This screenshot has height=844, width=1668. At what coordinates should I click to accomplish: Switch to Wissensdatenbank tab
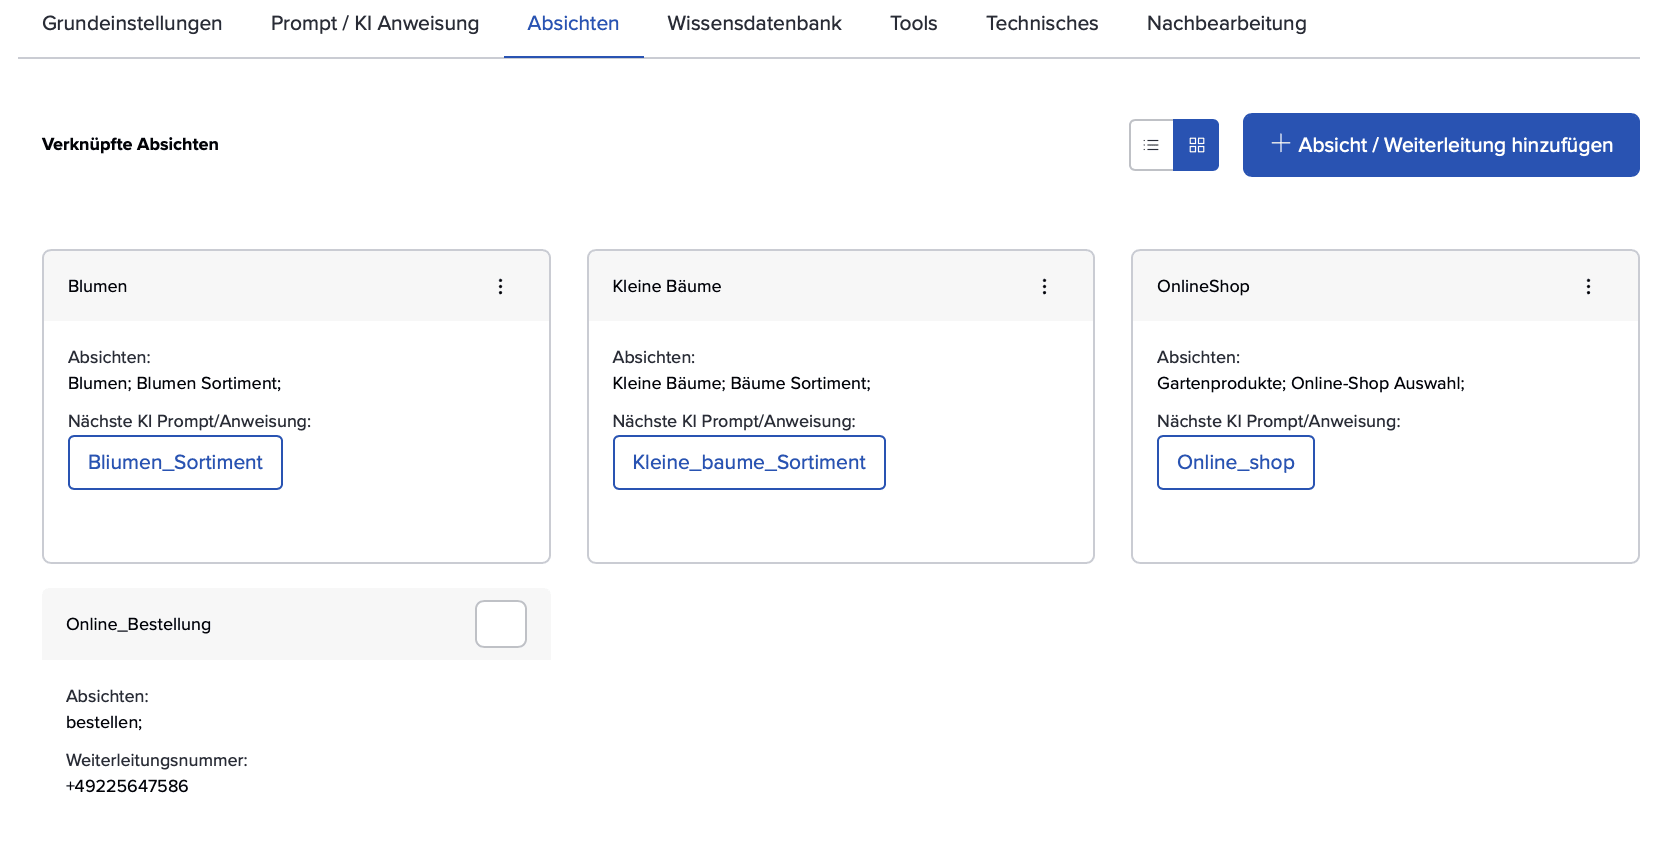(x=754, y=24)
